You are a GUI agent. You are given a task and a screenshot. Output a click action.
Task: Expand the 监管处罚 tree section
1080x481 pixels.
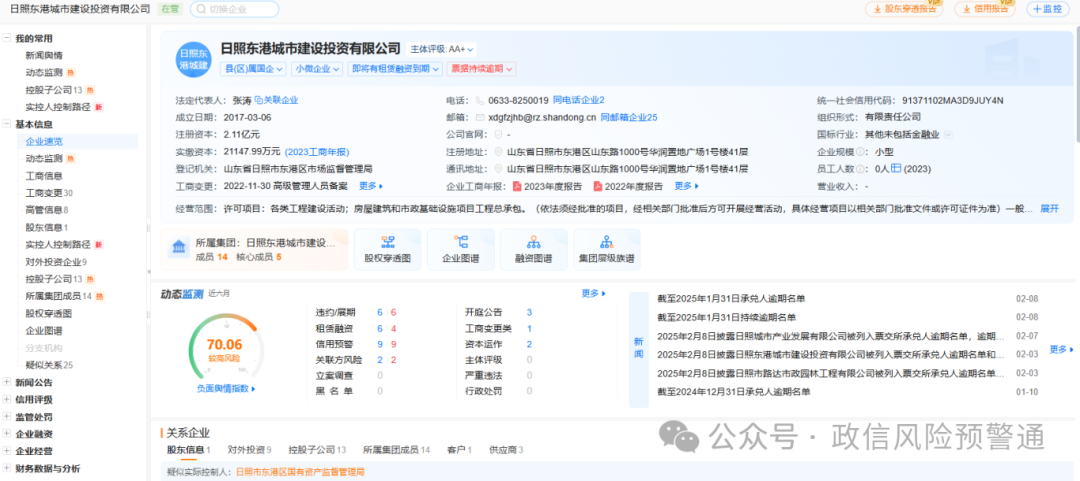(x=6, y=417)
